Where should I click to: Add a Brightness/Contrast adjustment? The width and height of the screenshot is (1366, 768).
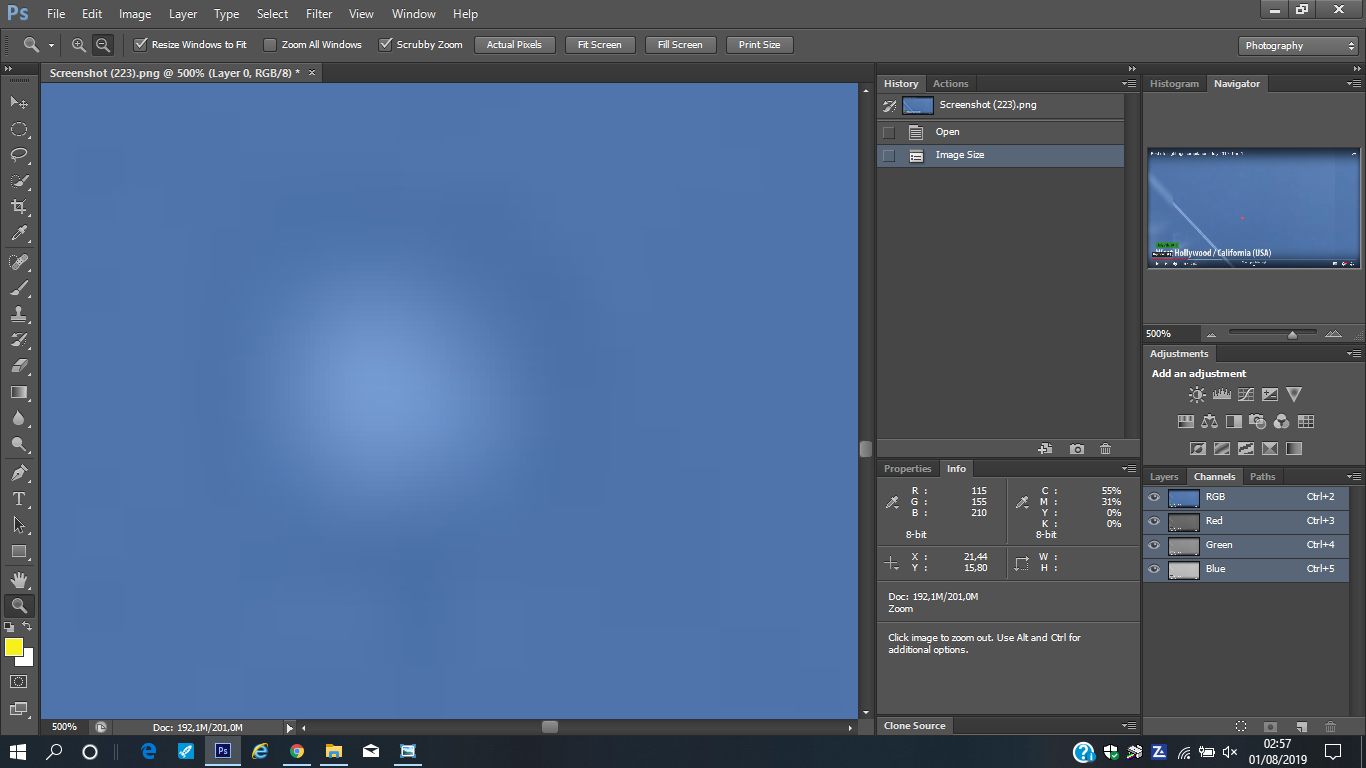click(x=1197, y=395)
